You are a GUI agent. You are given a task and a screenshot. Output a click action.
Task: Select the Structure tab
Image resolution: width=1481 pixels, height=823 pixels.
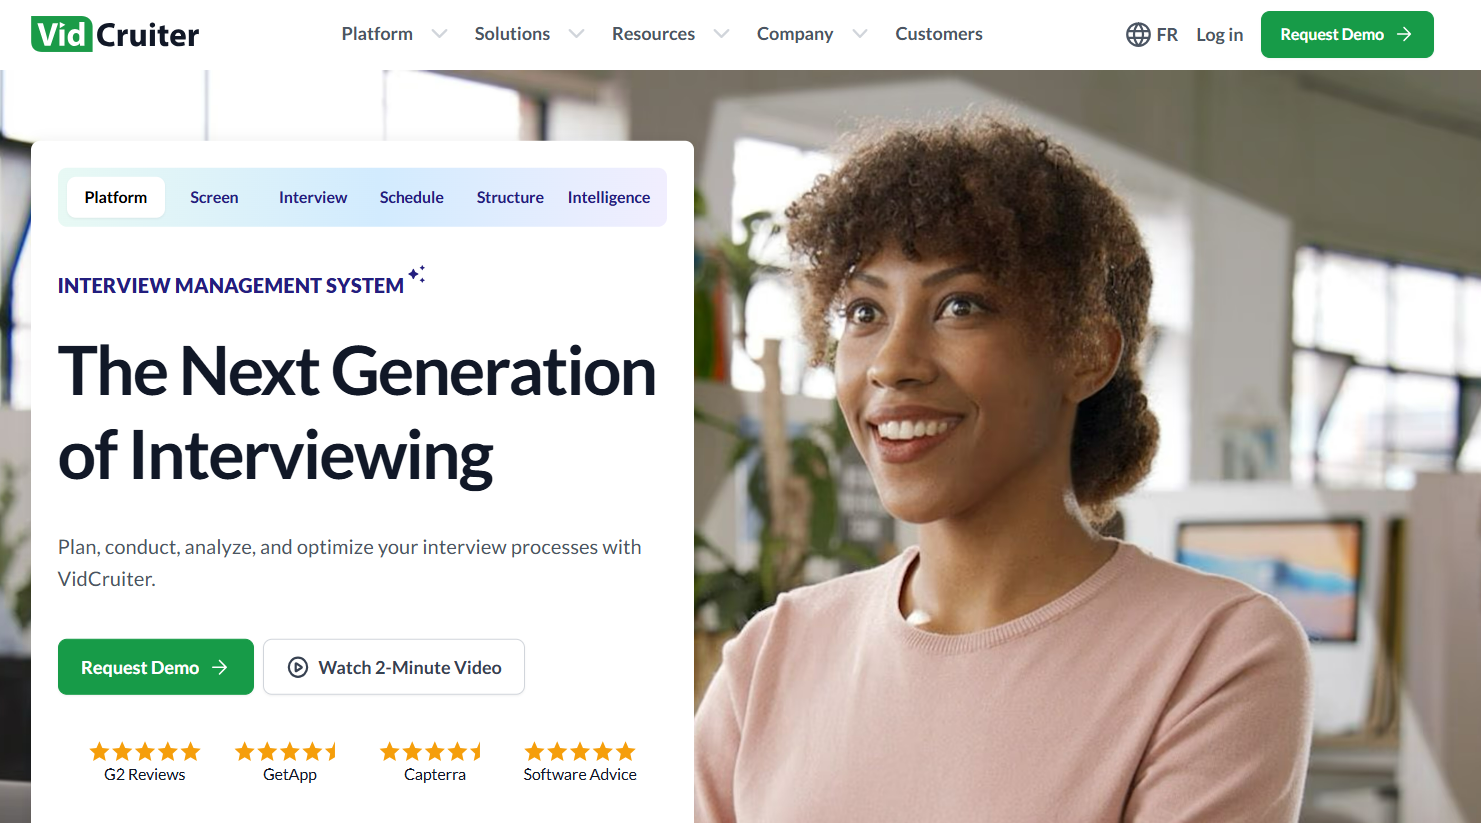coord(510,198)
